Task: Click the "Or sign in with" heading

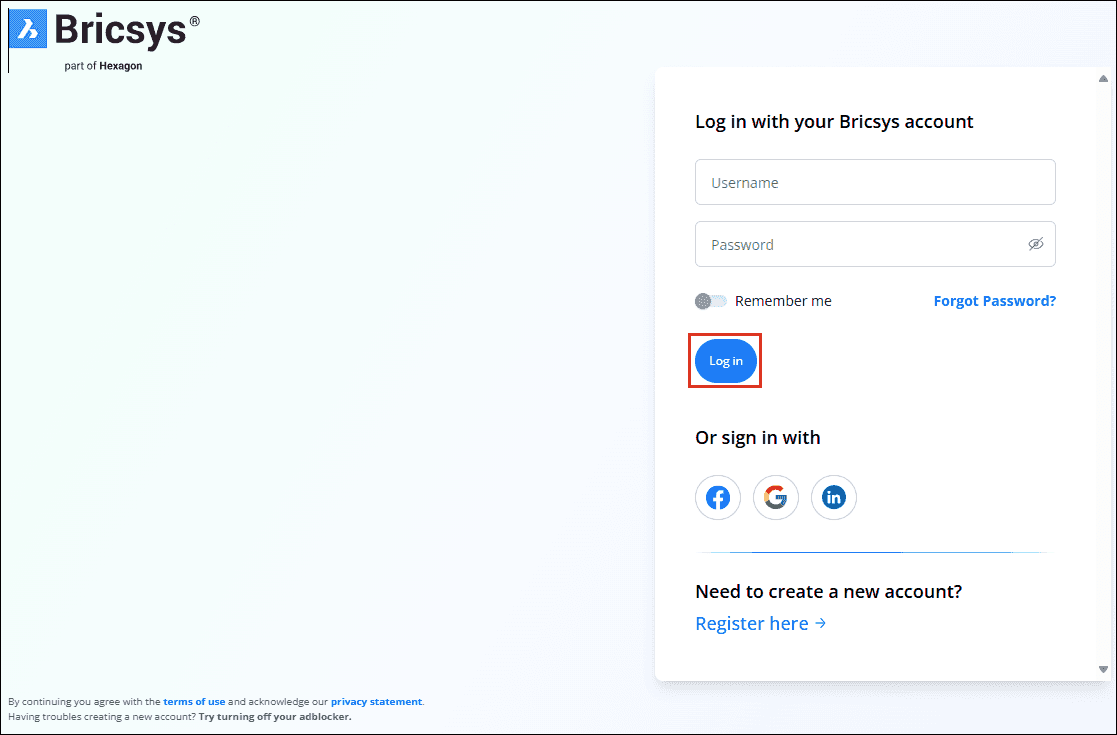Action: click(757, 437)
